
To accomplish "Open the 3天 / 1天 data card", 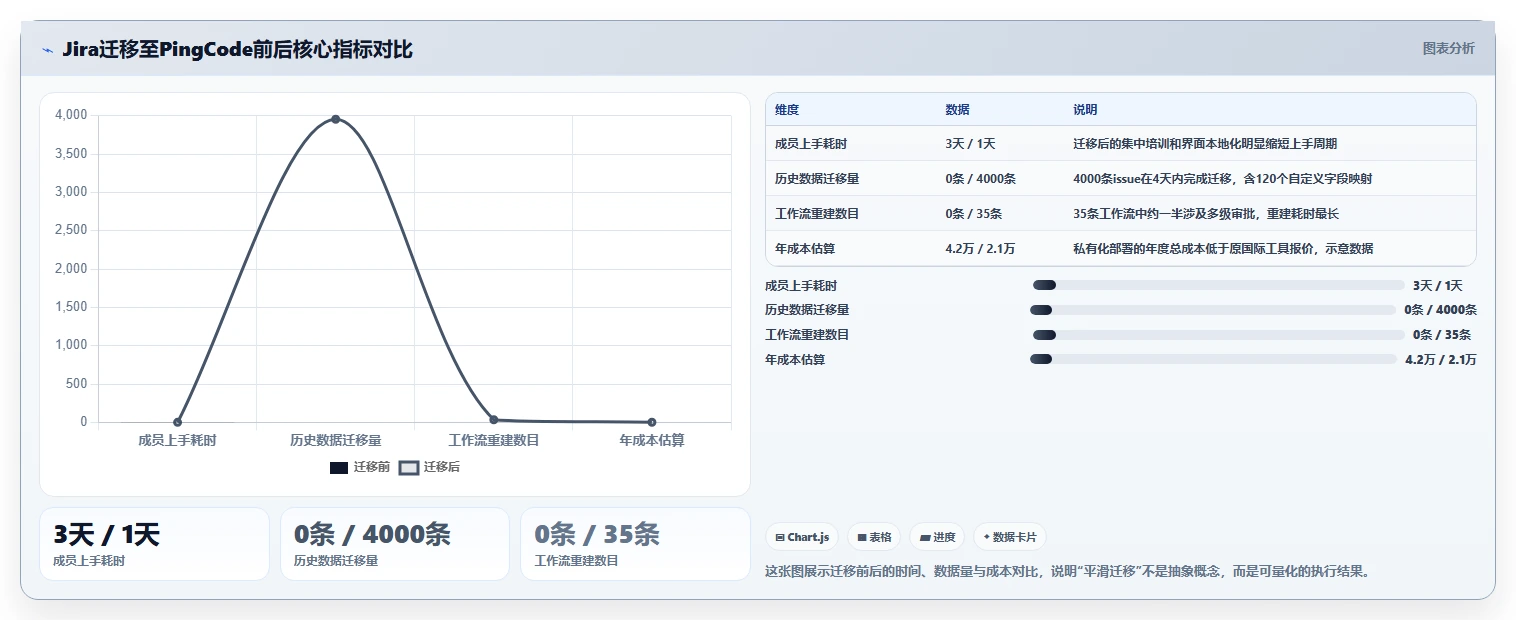I will coord(154,544).
